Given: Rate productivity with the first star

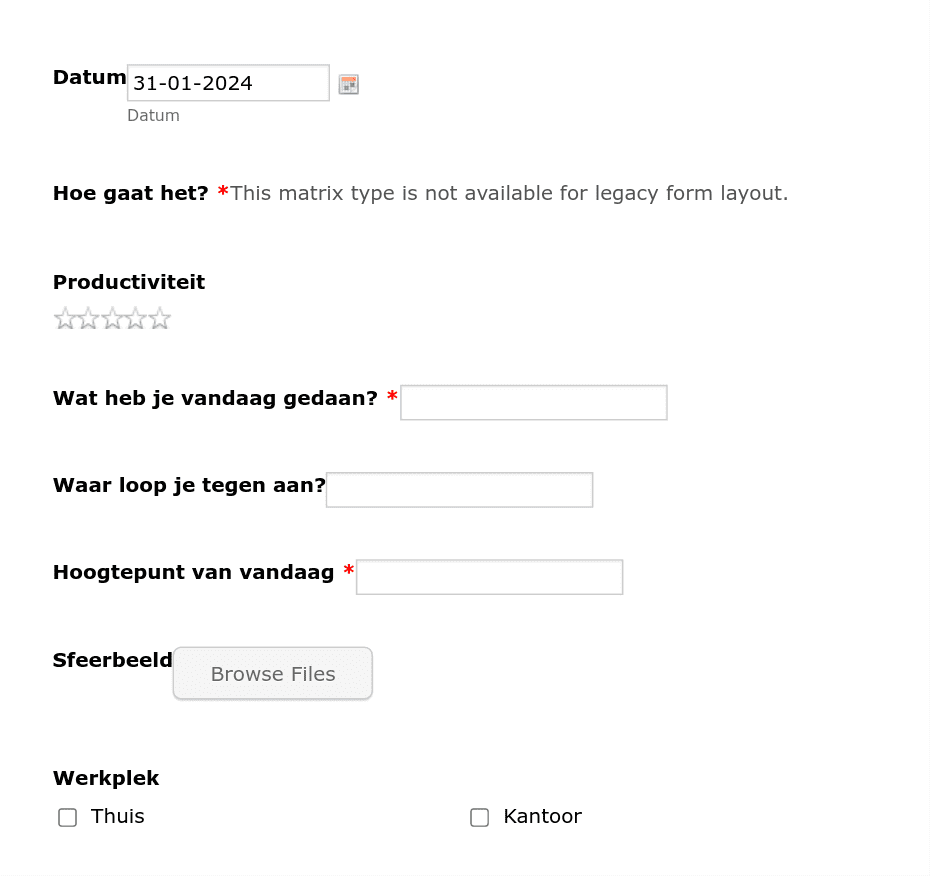Looking at the screenshot, I should pyautogui.click(x=65, y=318).
